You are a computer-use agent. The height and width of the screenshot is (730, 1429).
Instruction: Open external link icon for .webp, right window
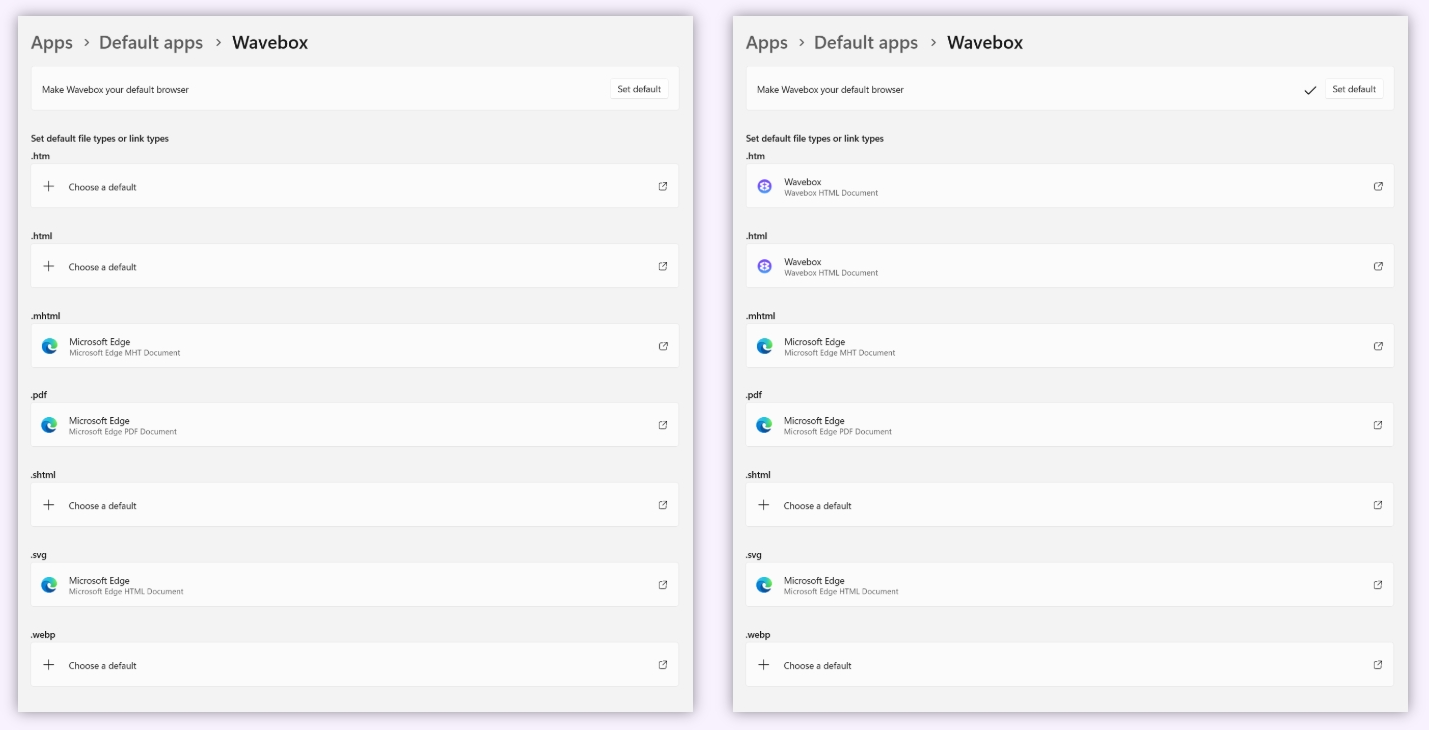point(1378,665)
